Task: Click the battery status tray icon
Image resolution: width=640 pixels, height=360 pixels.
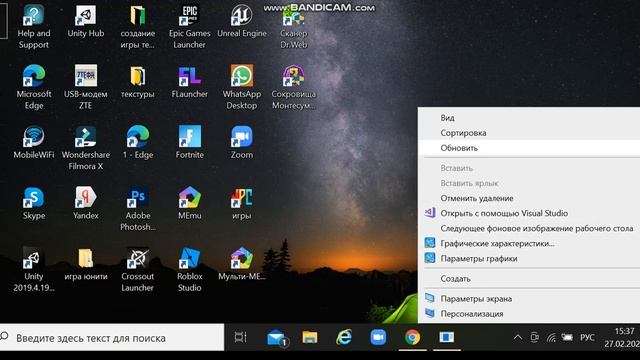Action: coord(567,338)
